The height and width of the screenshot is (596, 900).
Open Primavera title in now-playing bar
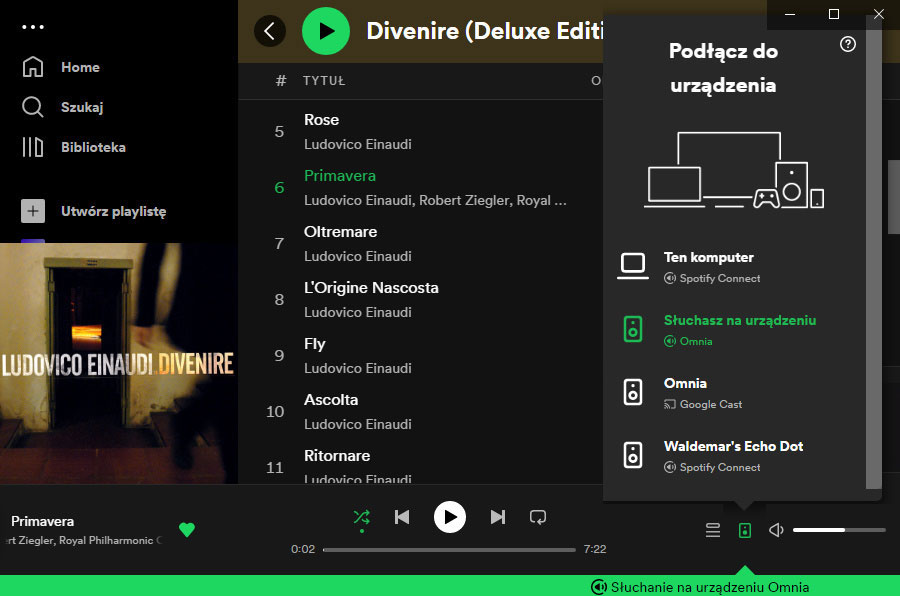(42, 521)
